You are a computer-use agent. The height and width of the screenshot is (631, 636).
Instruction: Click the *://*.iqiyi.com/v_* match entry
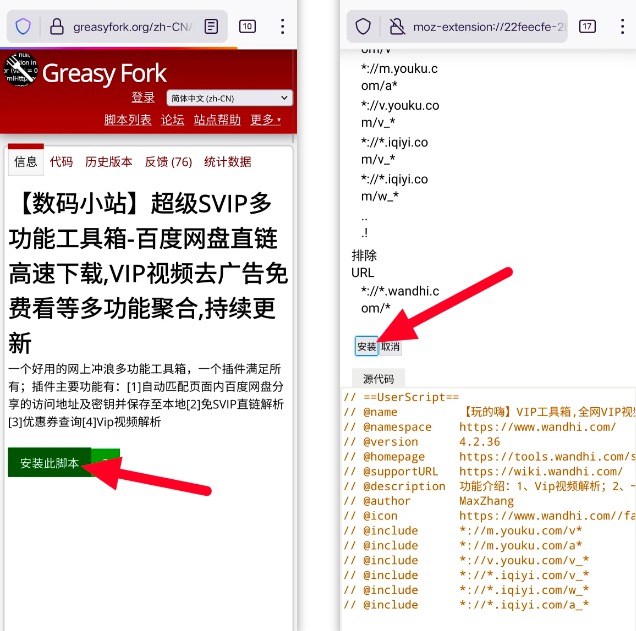394,150
